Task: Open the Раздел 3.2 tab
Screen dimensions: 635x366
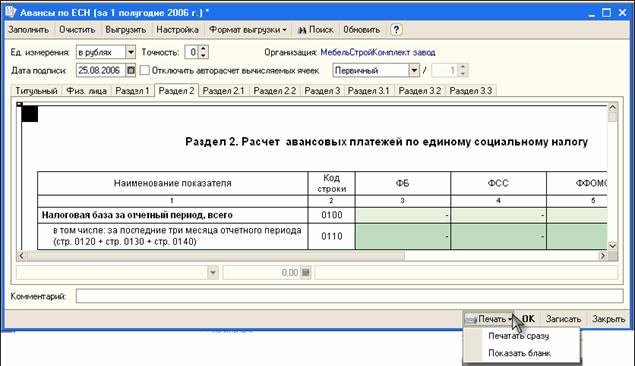Action: pos(420,91)
